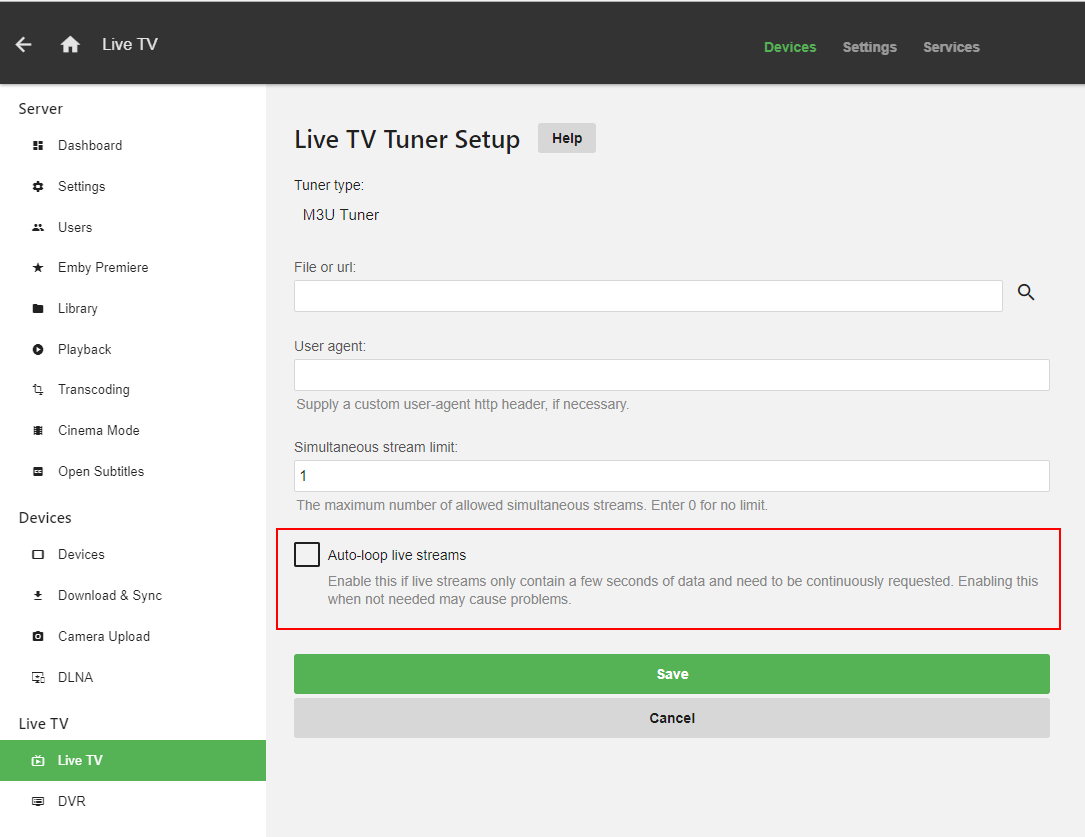
Task: Switch to the Services tab
Action: point(951,47)
